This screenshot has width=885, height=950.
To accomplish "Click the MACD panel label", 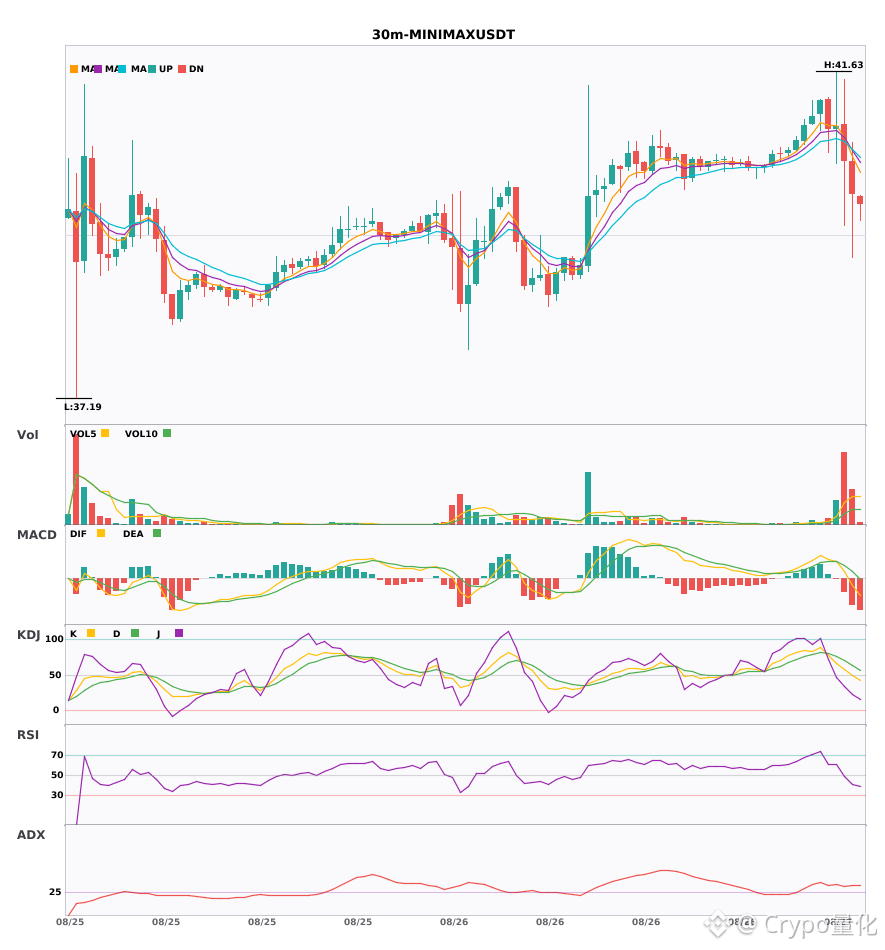I will pos(36,535).
